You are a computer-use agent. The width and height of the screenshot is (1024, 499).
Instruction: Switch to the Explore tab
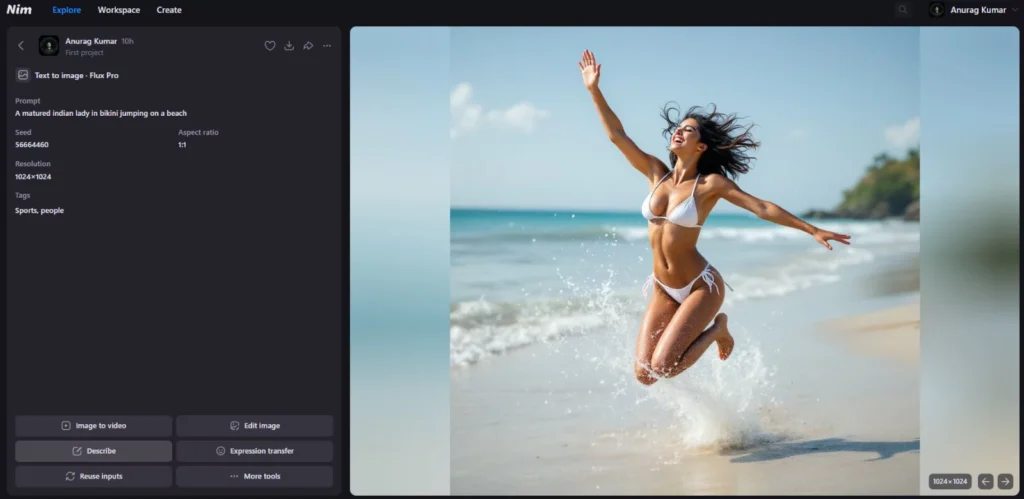[x=67, y=10]
